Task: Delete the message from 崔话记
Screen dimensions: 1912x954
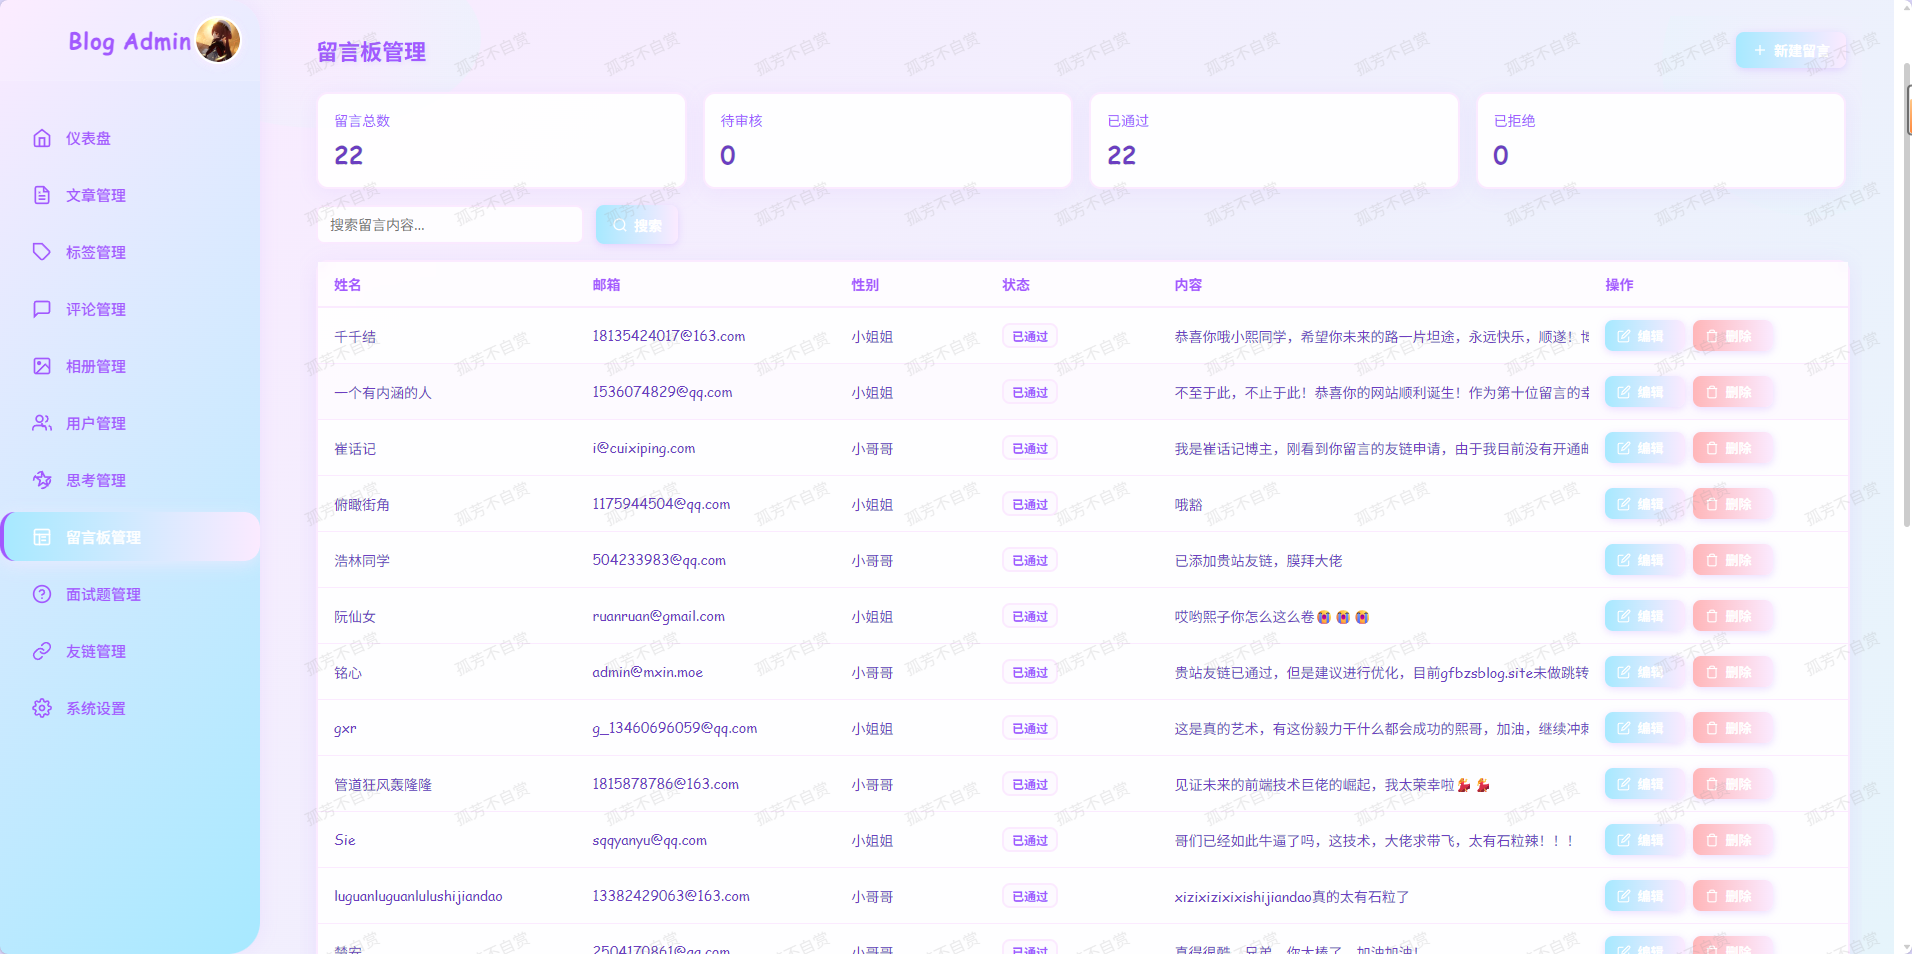Action: tap(1728, 448)
